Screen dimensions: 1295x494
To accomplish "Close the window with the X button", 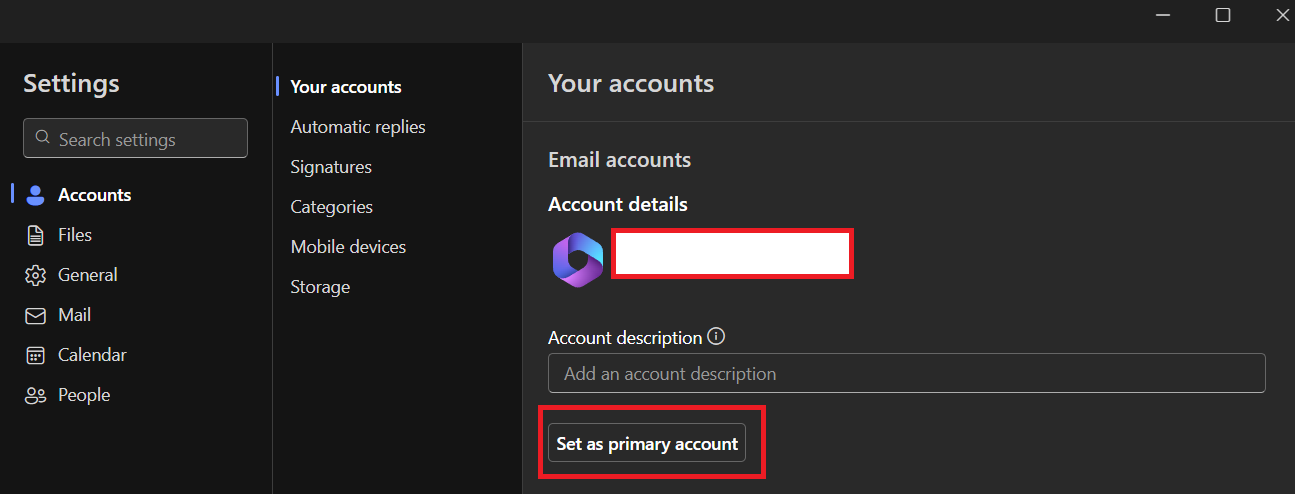I will (x=1281, y=15).
